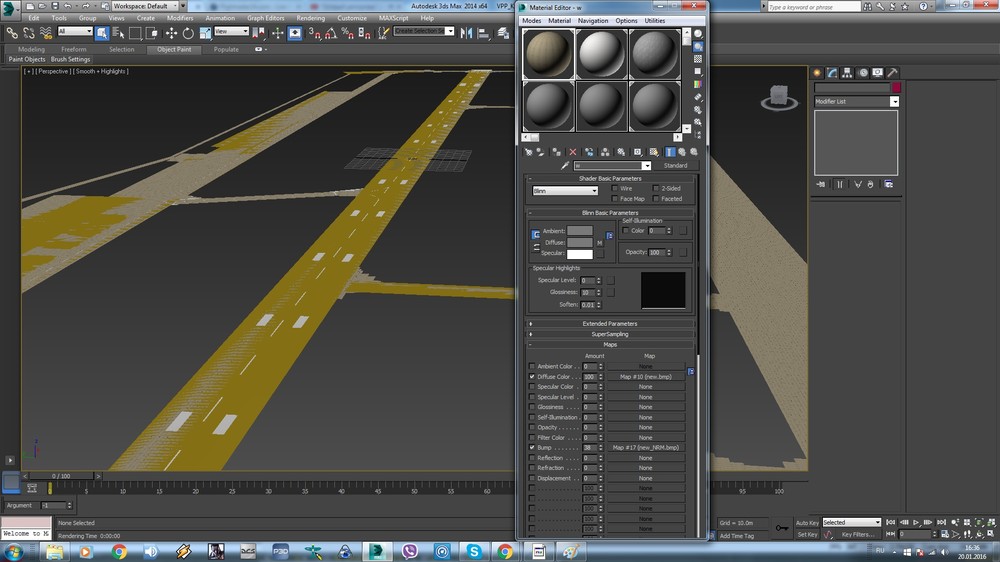The image size is (1000, 562).
Task: Click the material eyedropper pick icon
Action: pyautogui.click(x=565, y=166)
